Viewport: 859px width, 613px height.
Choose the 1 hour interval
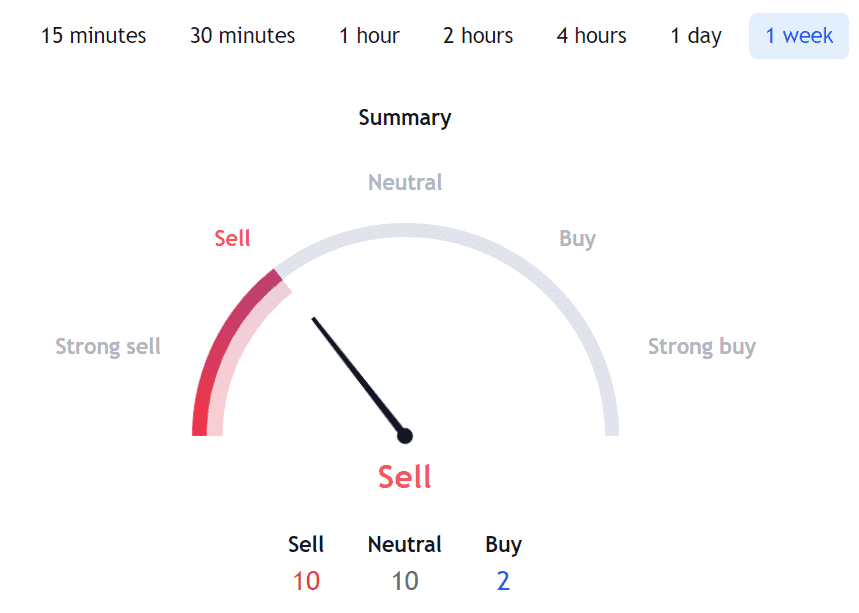pyautogui.click(x=369, y=36)
